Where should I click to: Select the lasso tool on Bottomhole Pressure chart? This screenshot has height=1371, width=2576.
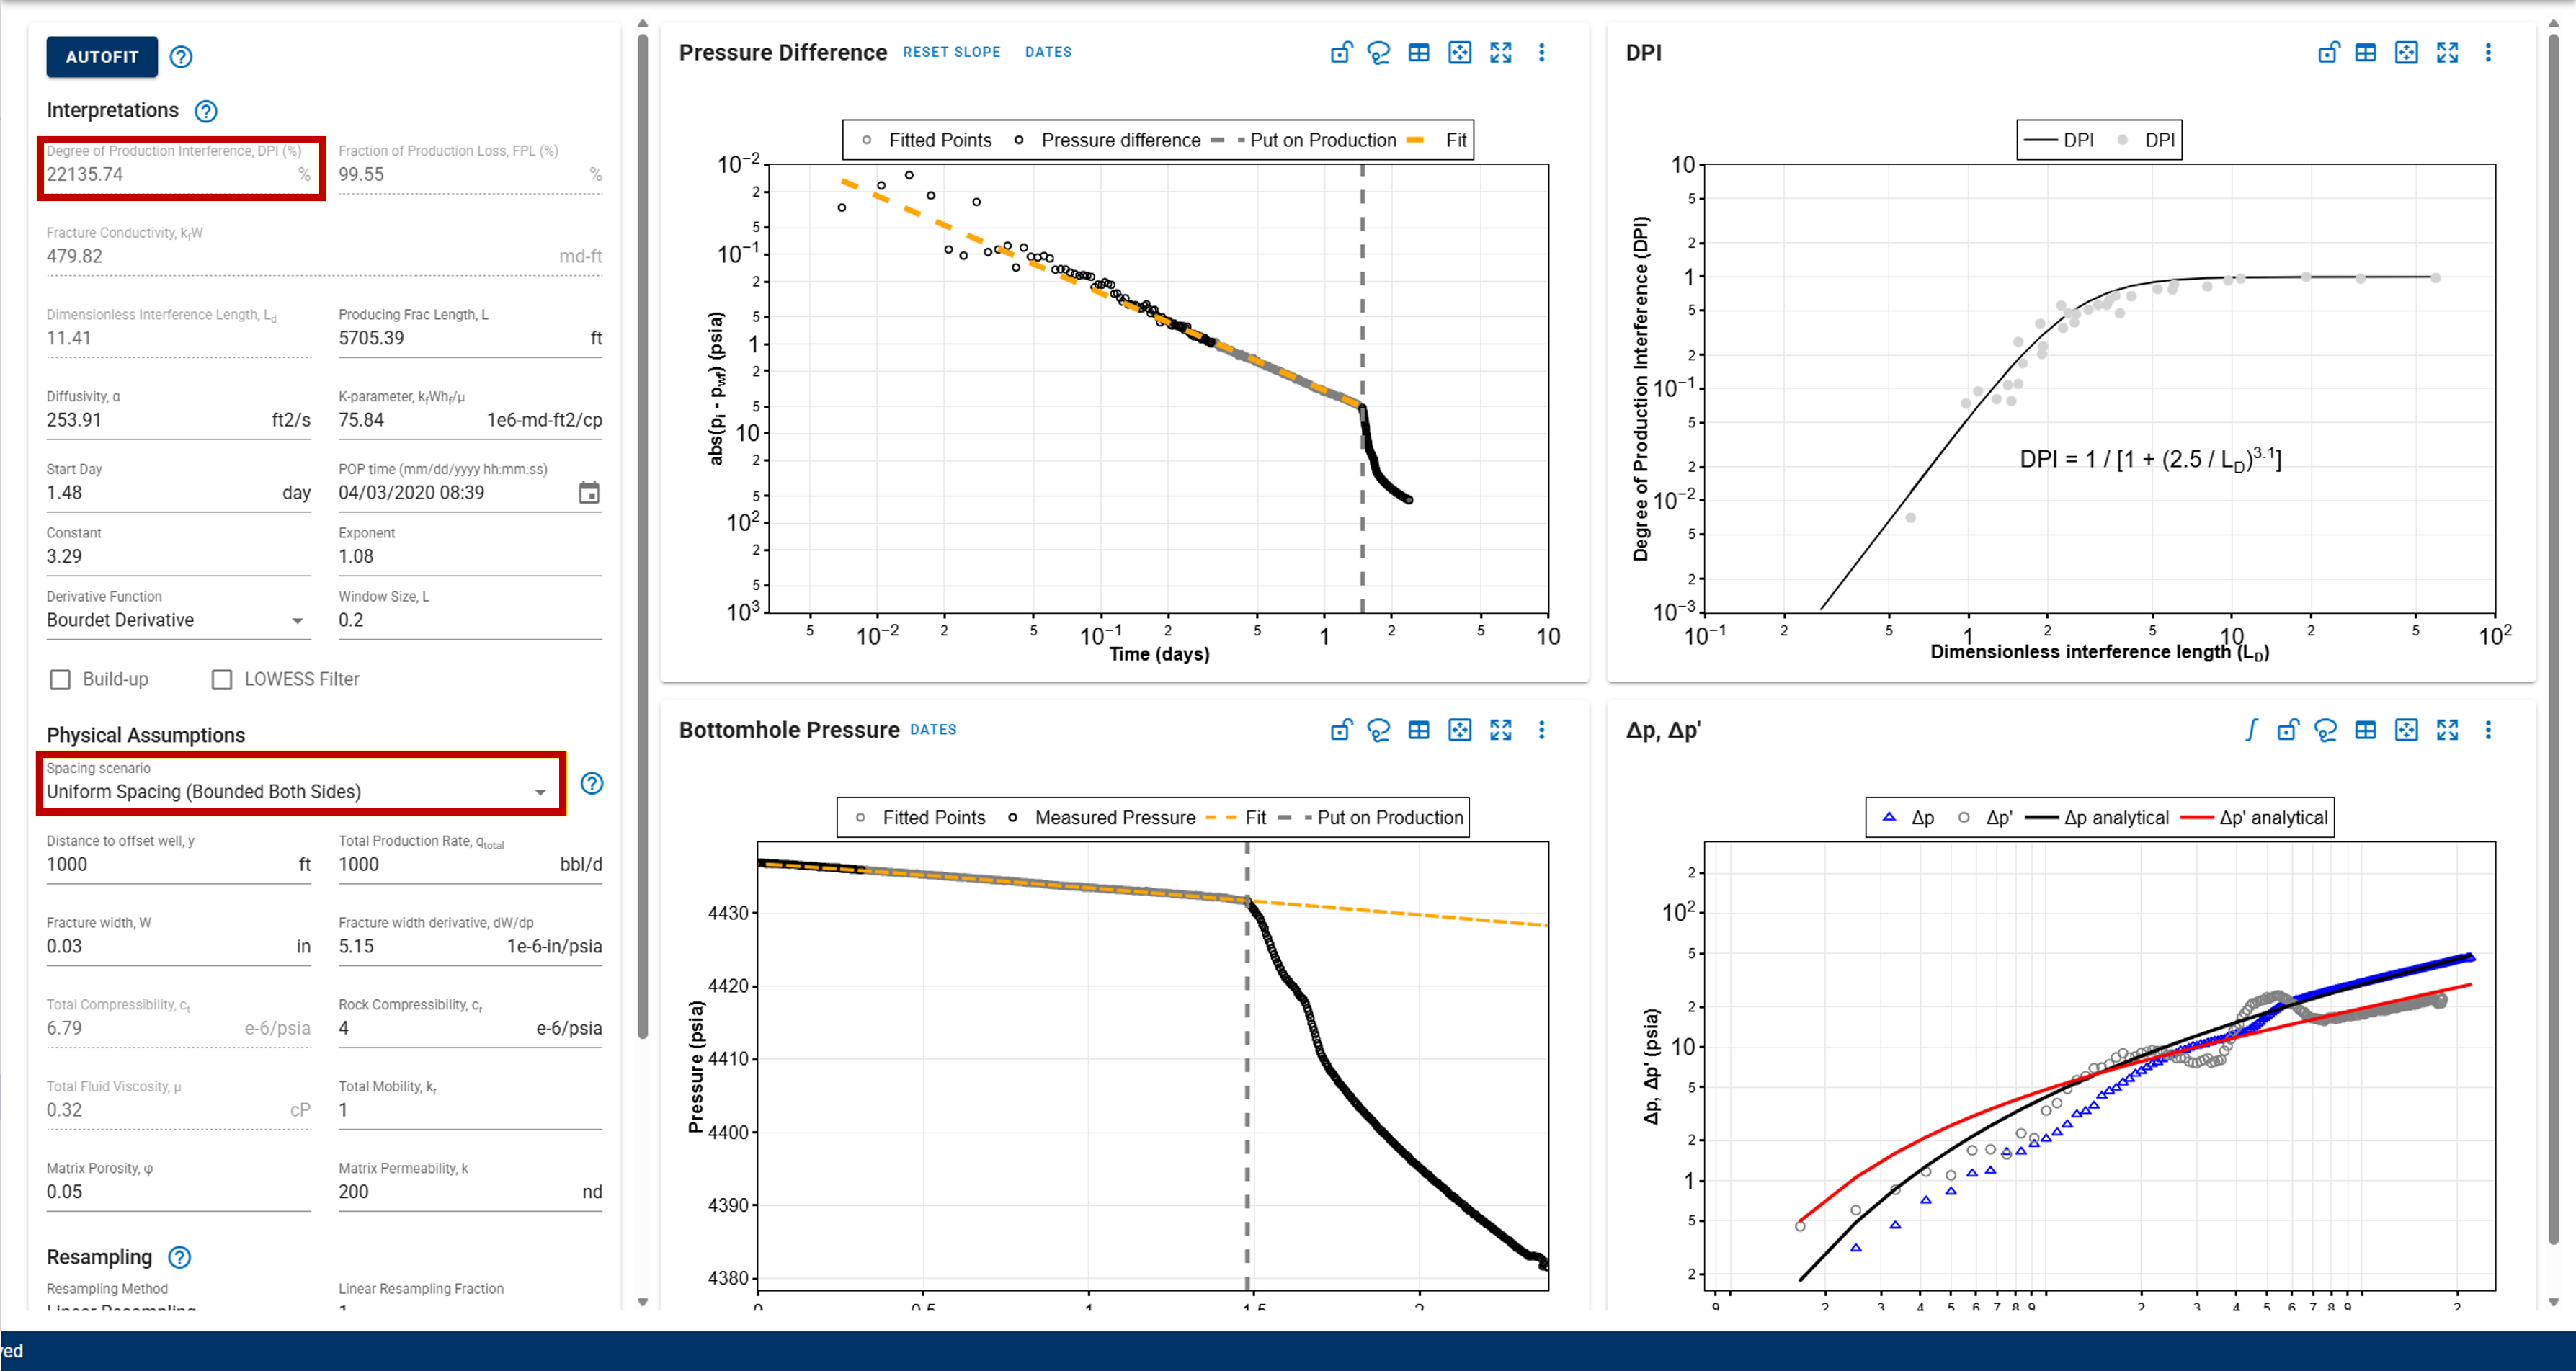(x=1379, y=730)
